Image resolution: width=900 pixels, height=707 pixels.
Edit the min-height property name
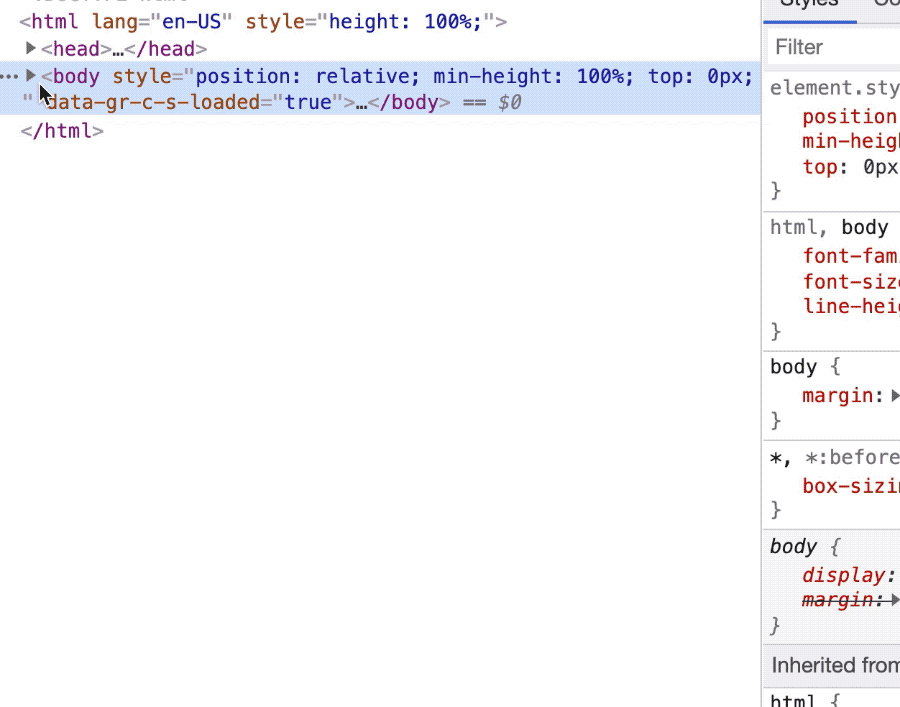tap(849, 142)
